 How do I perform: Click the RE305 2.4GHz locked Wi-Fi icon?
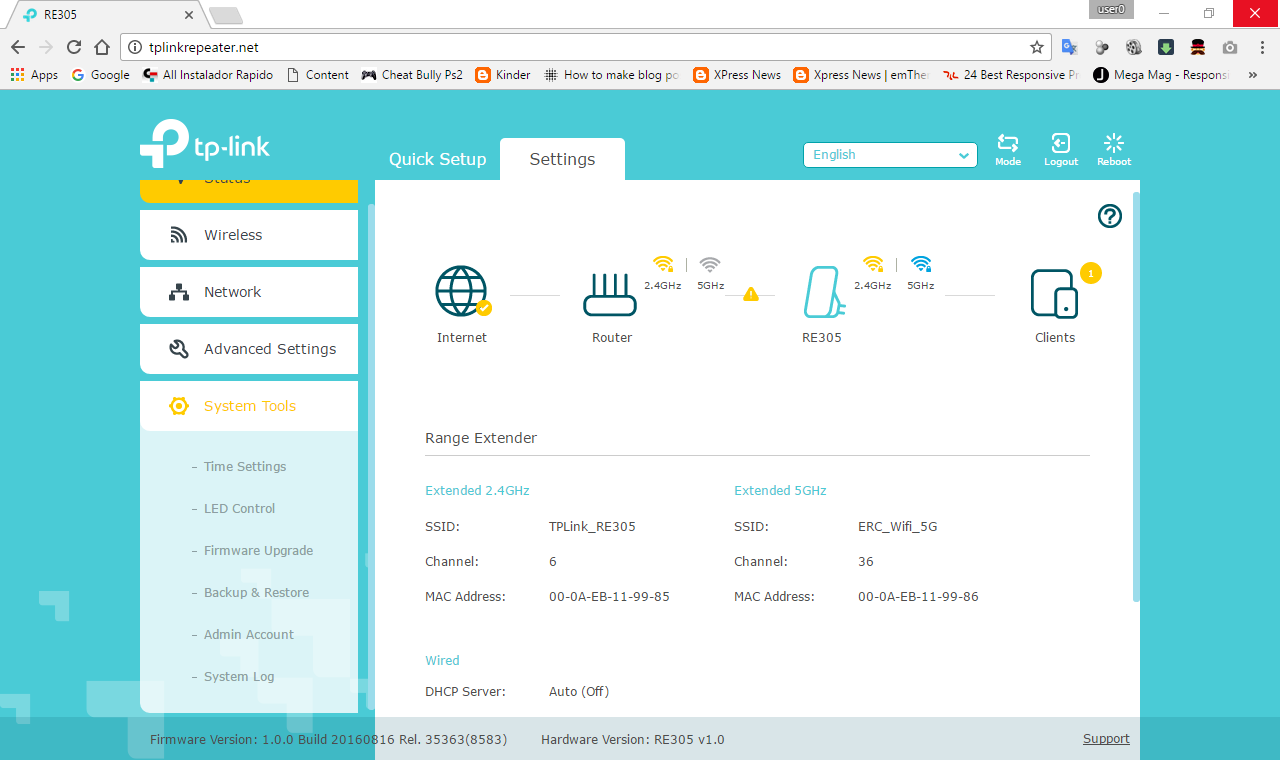[x=873, y=264]
